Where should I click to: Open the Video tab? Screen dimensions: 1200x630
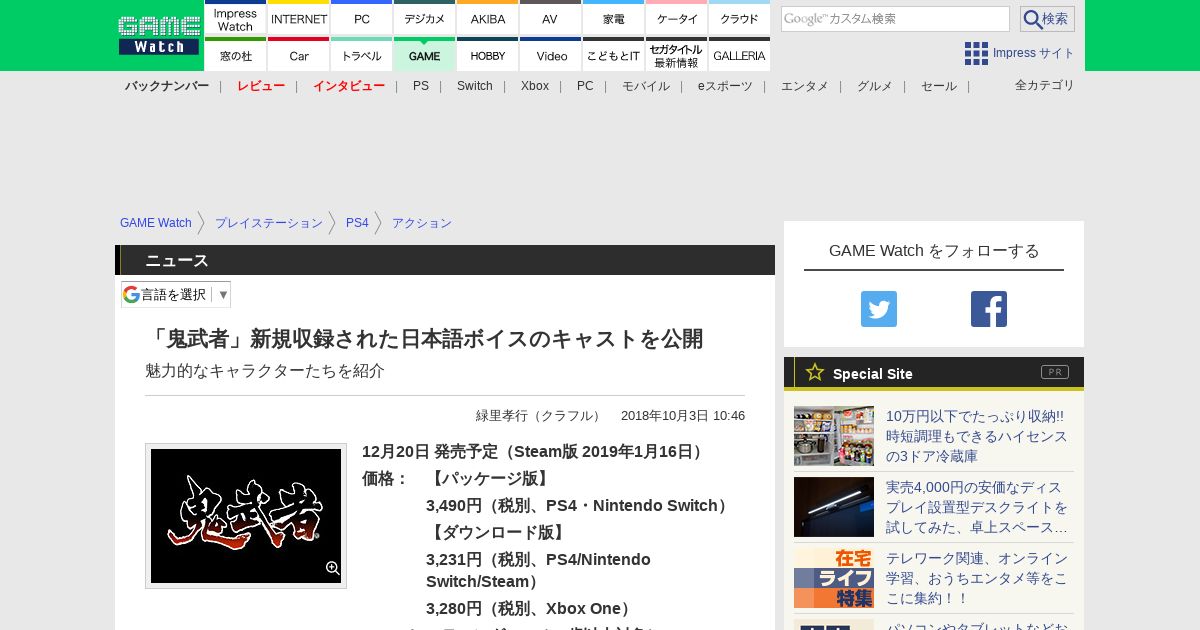pos(550,54)
